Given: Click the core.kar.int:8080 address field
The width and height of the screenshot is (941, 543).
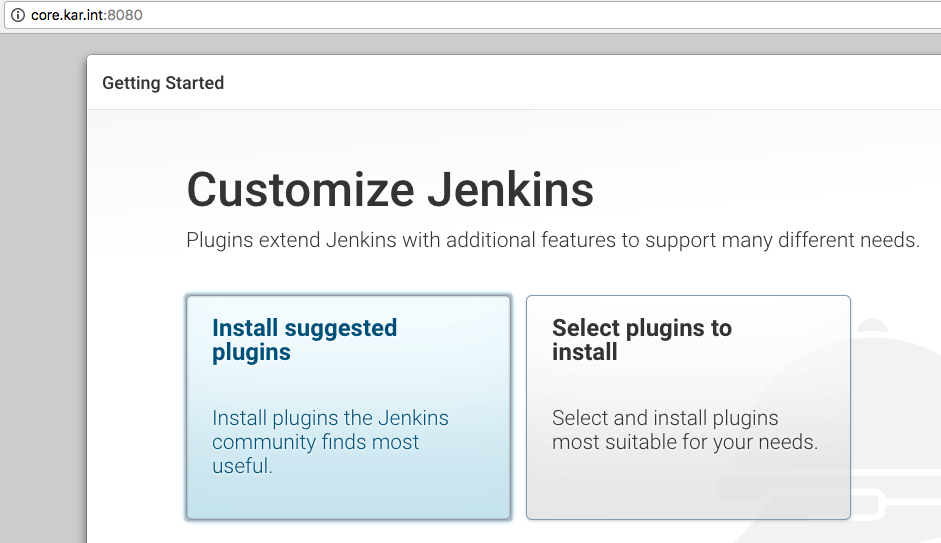Looking at the screenshot, I should click(x=473, y=15).
